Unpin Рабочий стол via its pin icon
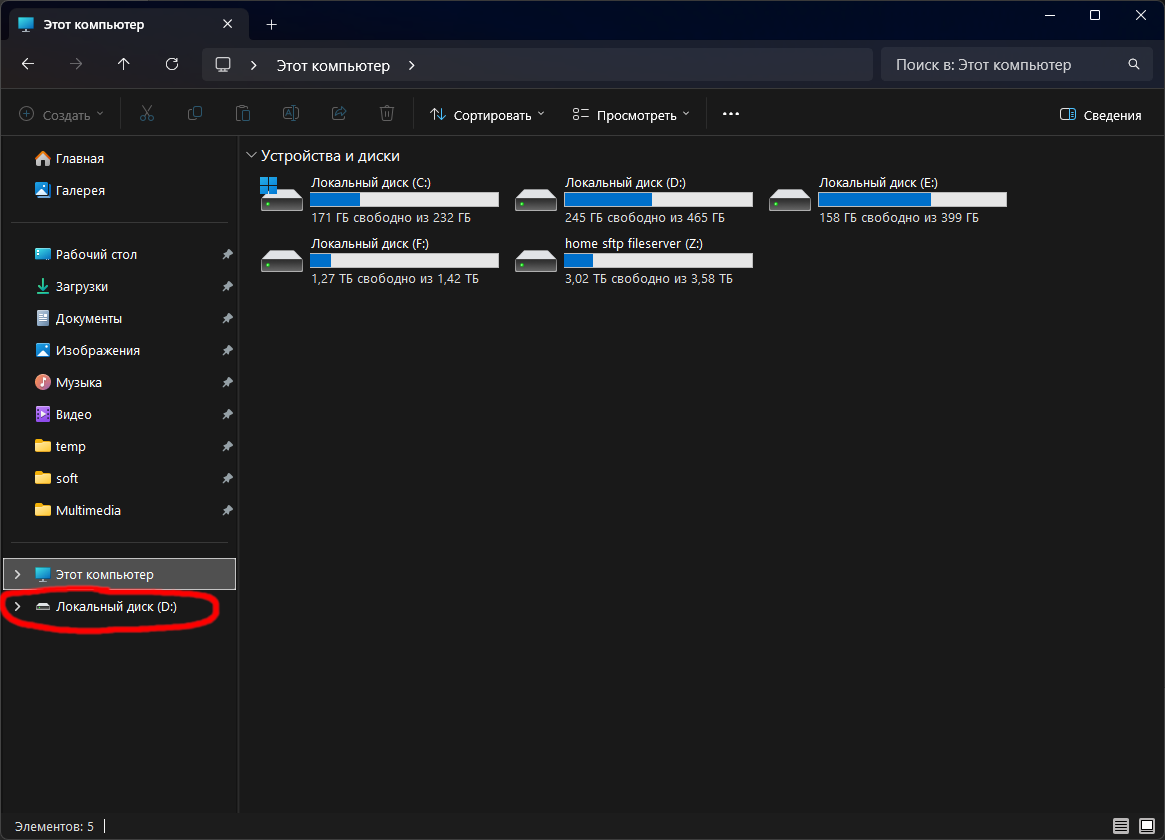The width and height of the screenshot is (1165, 840). tap(227, 255)
